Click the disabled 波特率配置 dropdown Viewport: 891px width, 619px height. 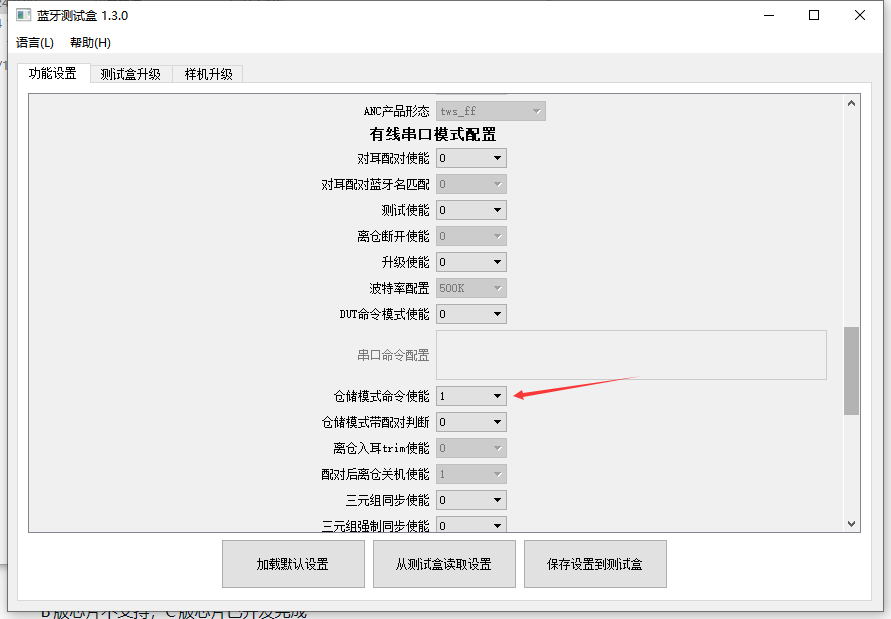coord(471,288)
